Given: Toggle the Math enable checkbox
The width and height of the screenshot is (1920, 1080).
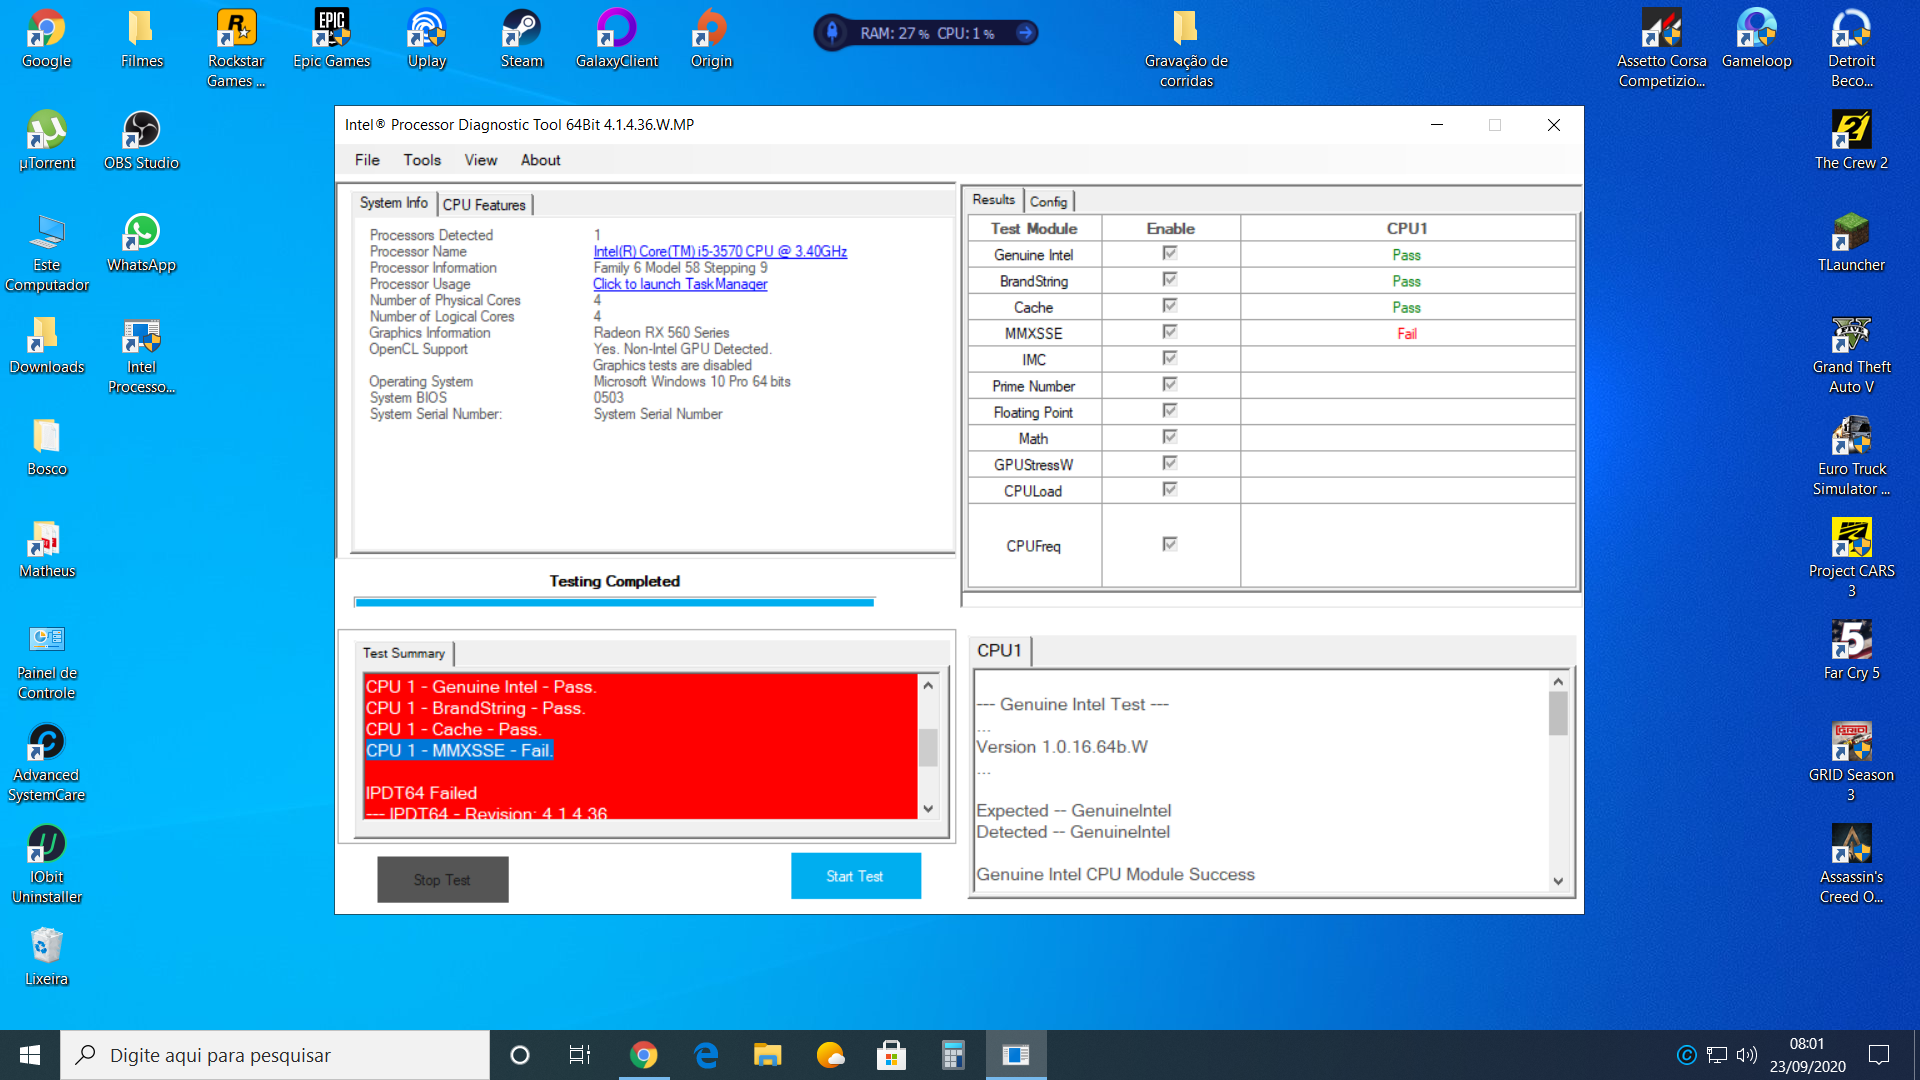Looking at the screenshot, I should pos(1169,437).
